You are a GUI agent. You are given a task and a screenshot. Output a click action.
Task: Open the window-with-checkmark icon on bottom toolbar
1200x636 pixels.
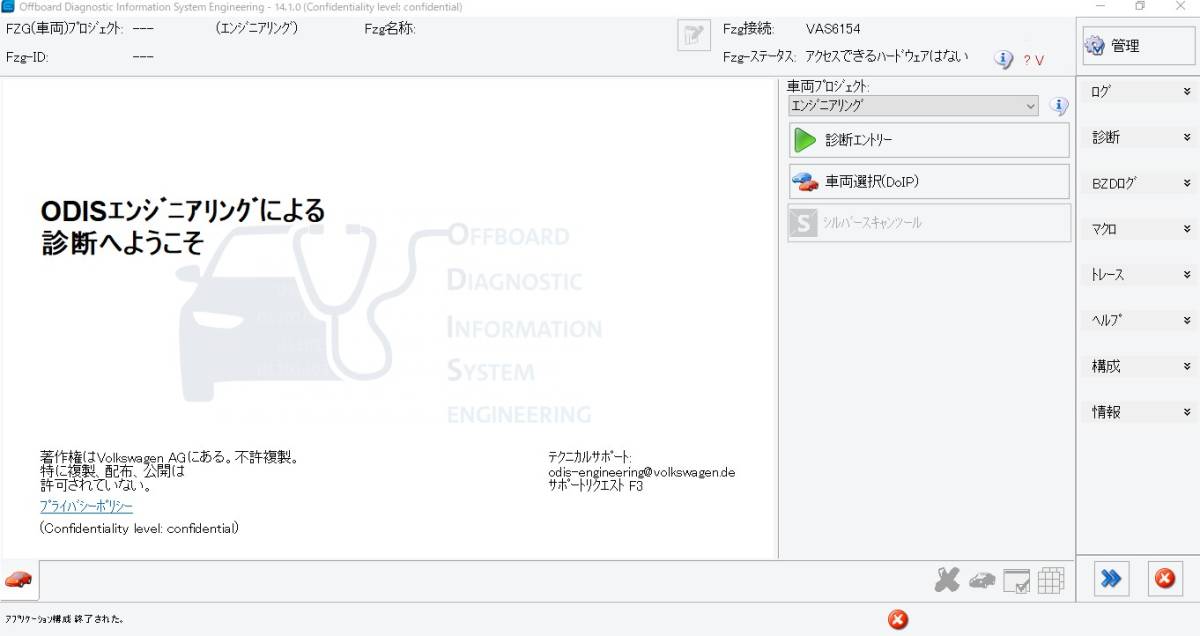1017,580
